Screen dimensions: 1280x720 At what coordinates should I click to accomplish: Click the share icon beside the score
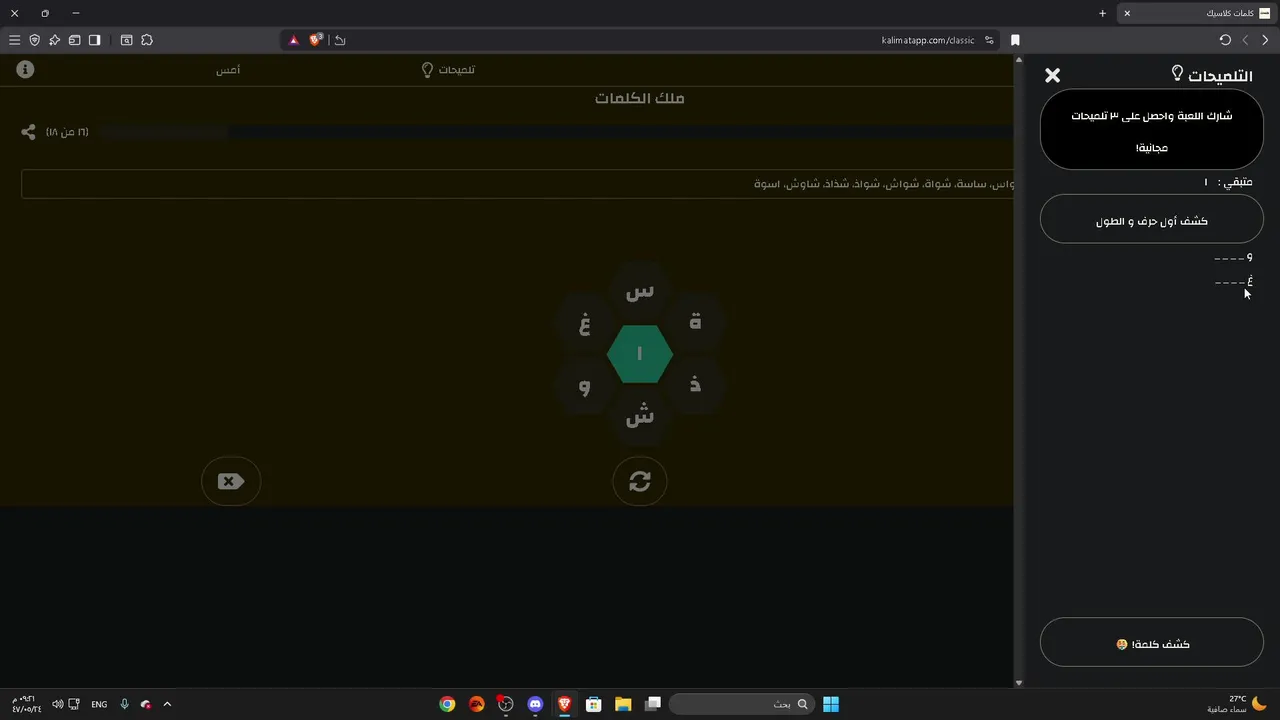pos(28,132)
